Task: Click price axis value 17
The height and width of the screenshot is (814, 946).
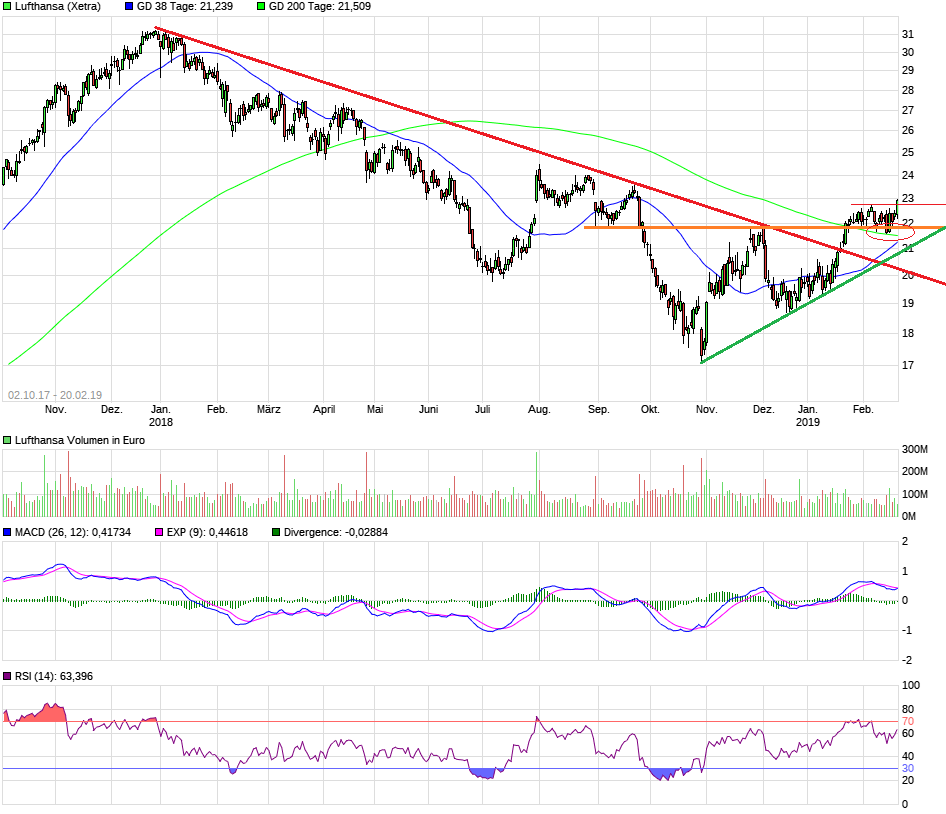Action: point(907,365)
